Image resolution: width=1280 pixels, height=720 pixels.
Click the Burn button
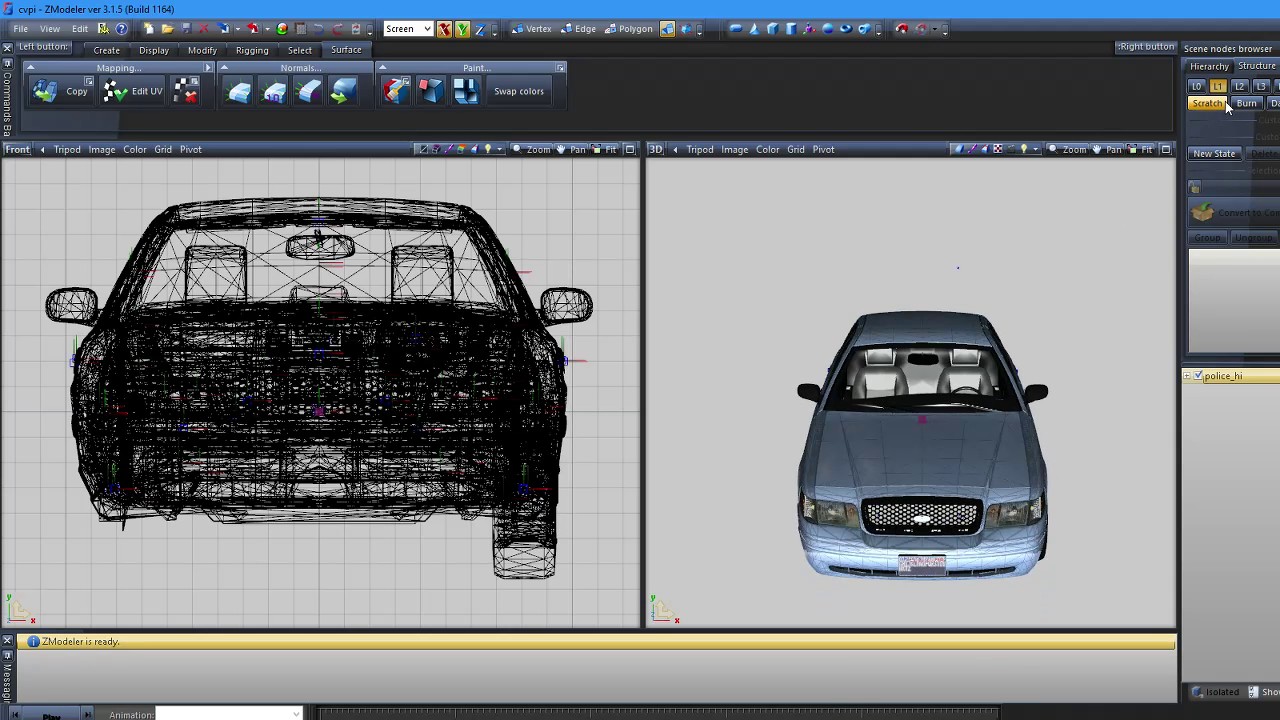coord(1247,104)
